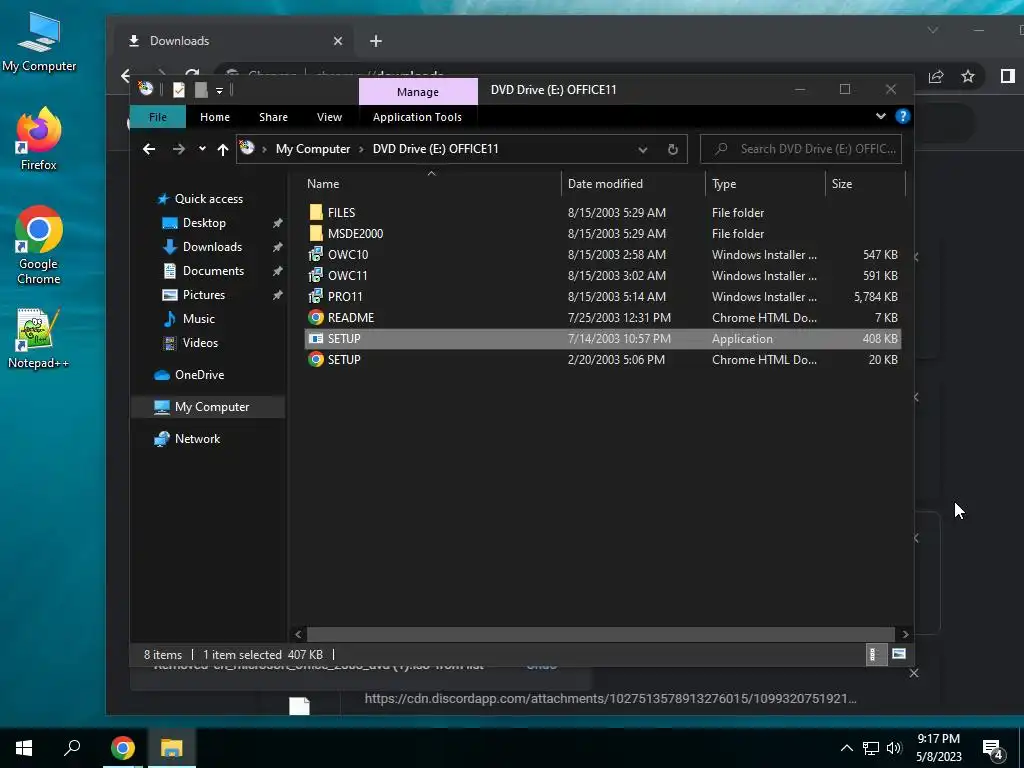
Task: Open the Notifications action center icon
Action: (993, 748)
